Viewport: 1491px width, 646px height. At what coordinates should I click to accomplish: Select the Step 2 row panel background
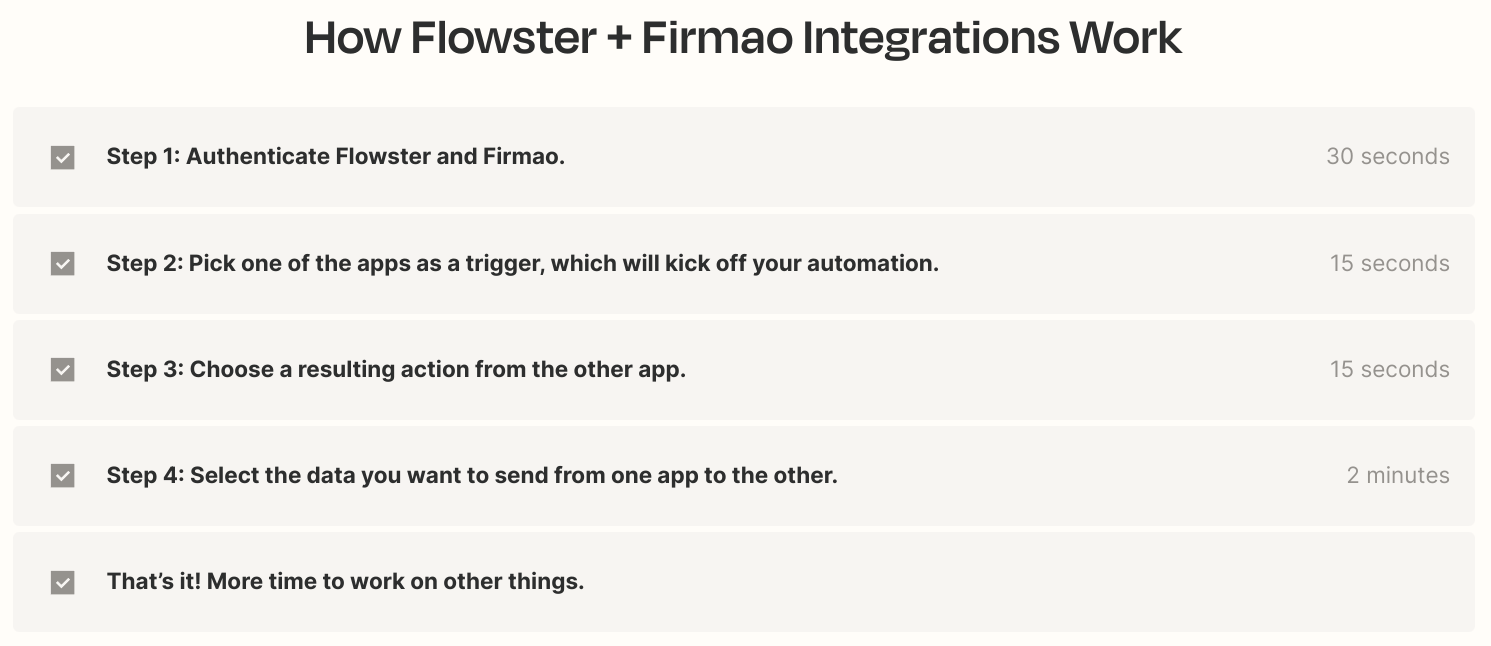click(x=743, y=264)
